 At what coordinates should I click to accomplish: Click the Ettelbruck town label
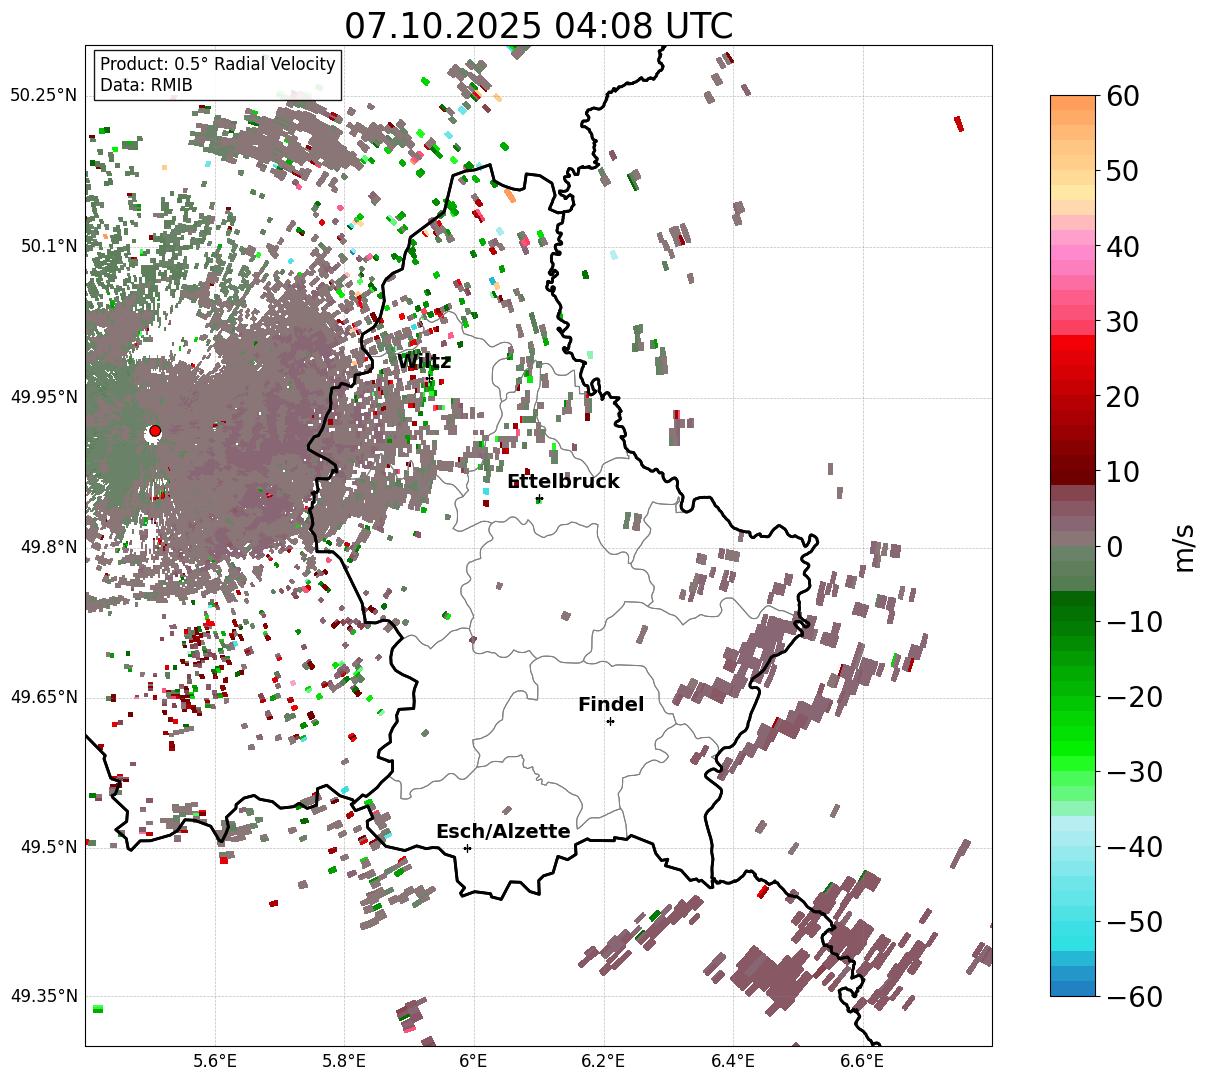[564, 482]
